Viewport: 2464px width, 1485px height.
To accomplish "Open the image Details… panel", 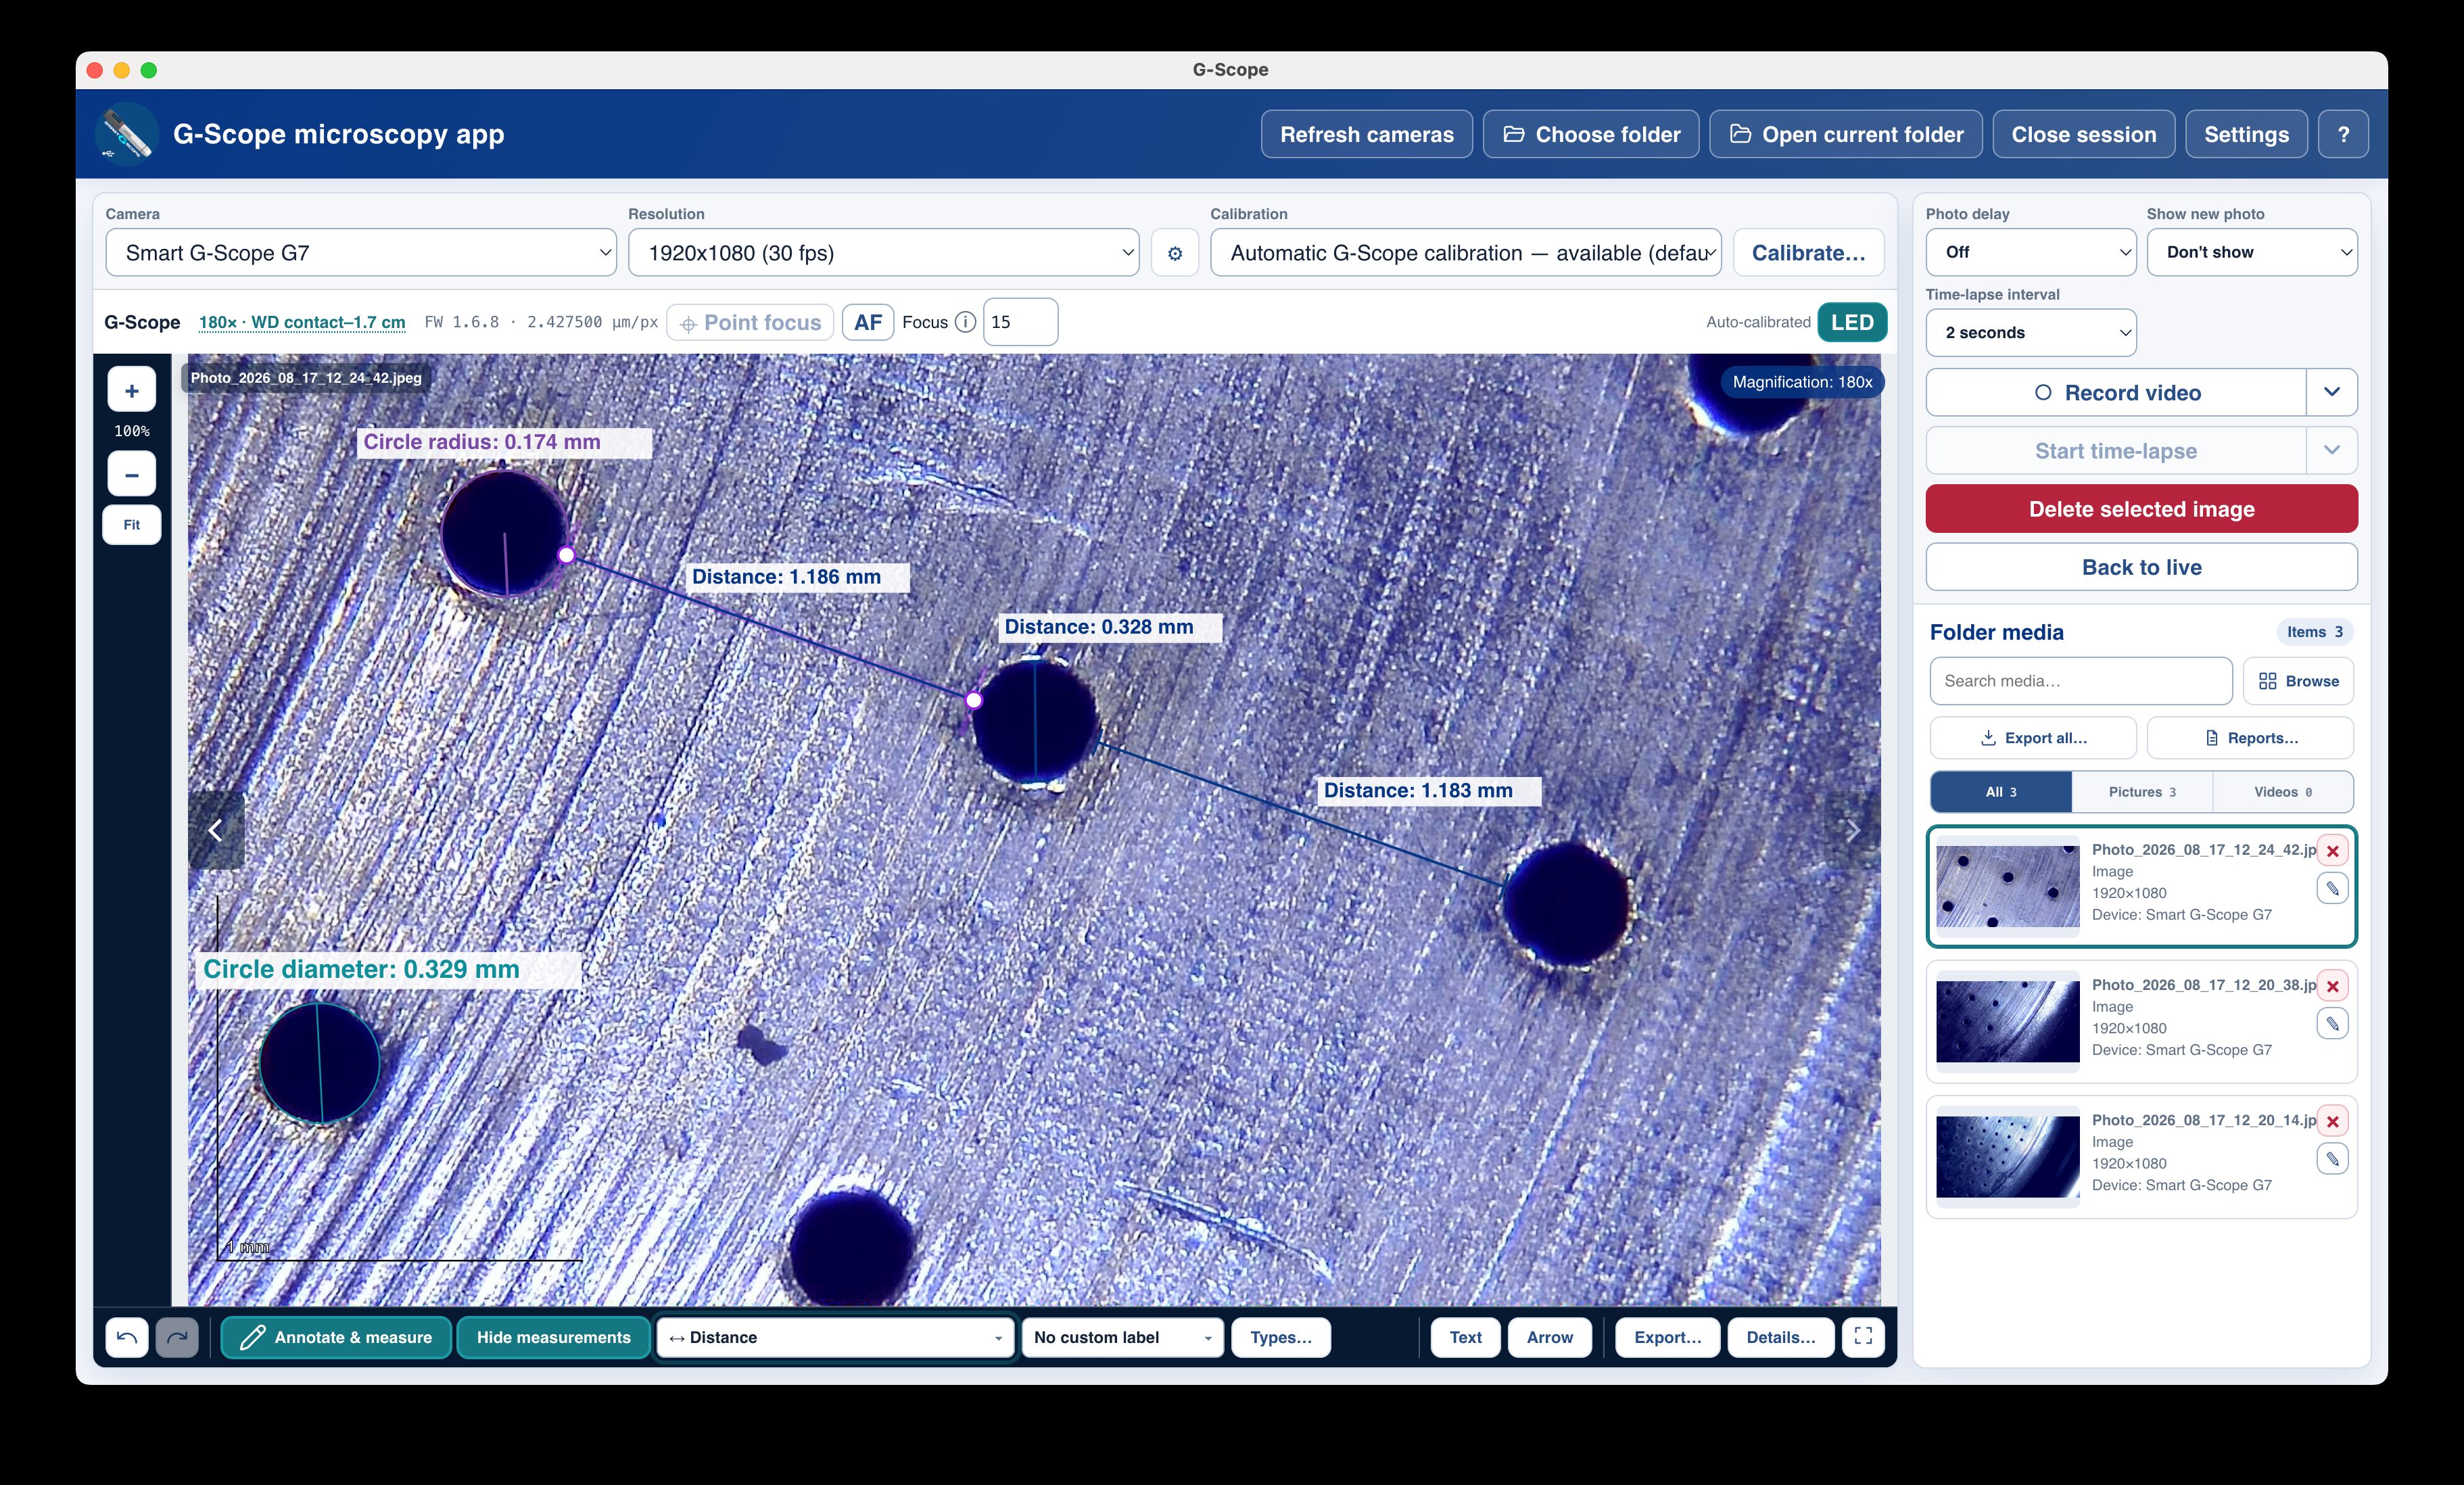I will pos(1780,1337).
